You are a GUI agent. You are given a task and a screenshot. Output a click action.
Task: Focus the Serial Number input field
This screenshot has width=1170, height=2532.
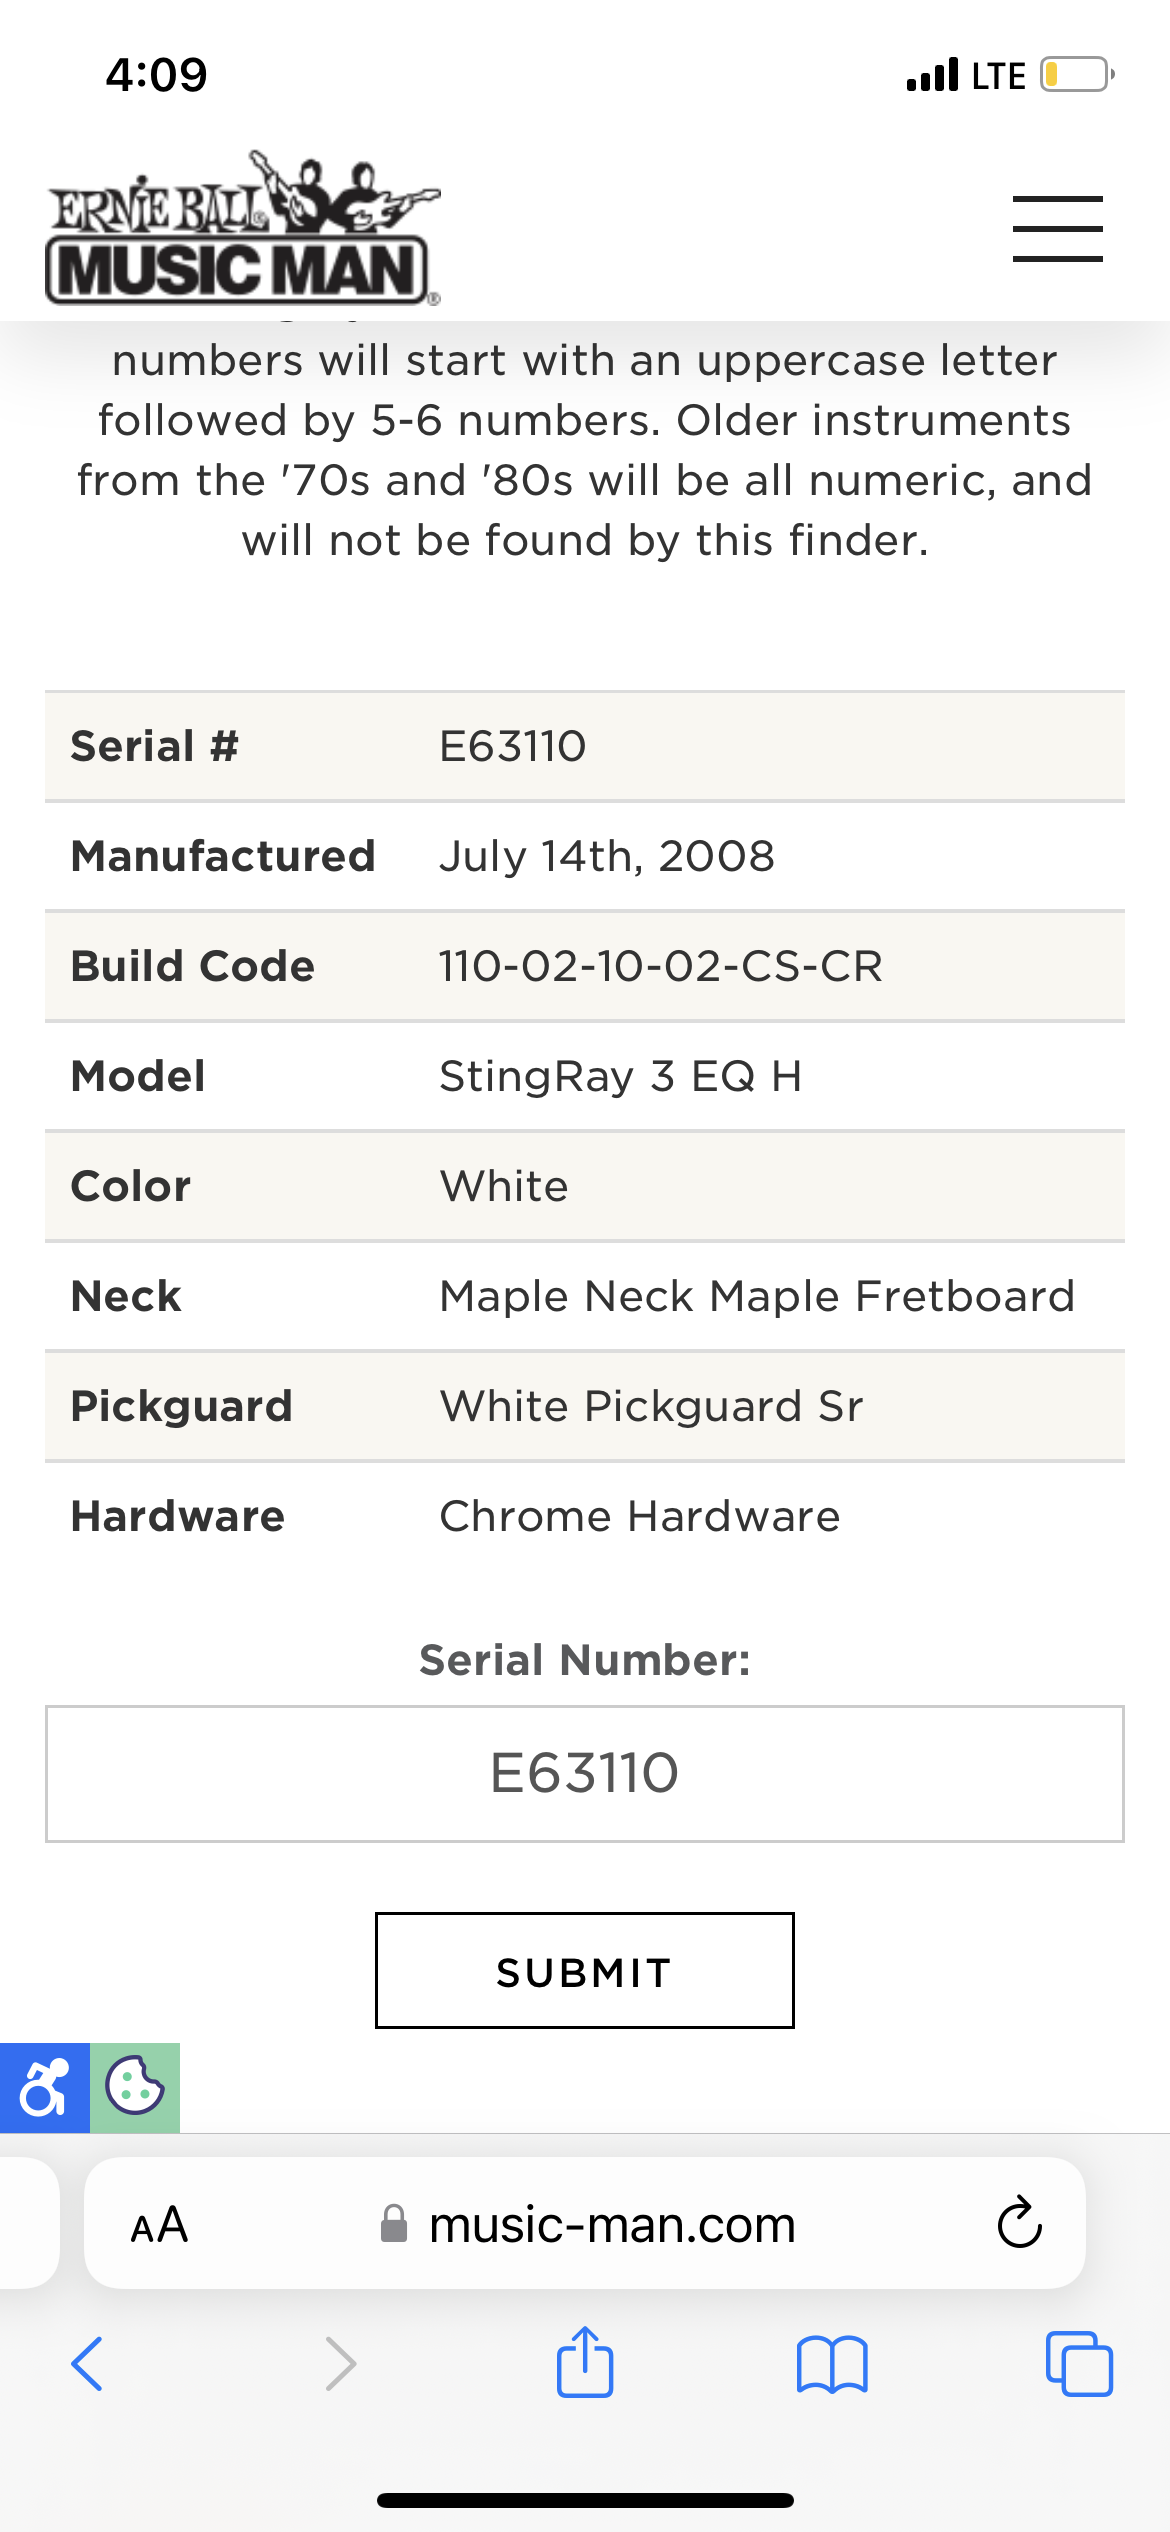click(585, 1774)
